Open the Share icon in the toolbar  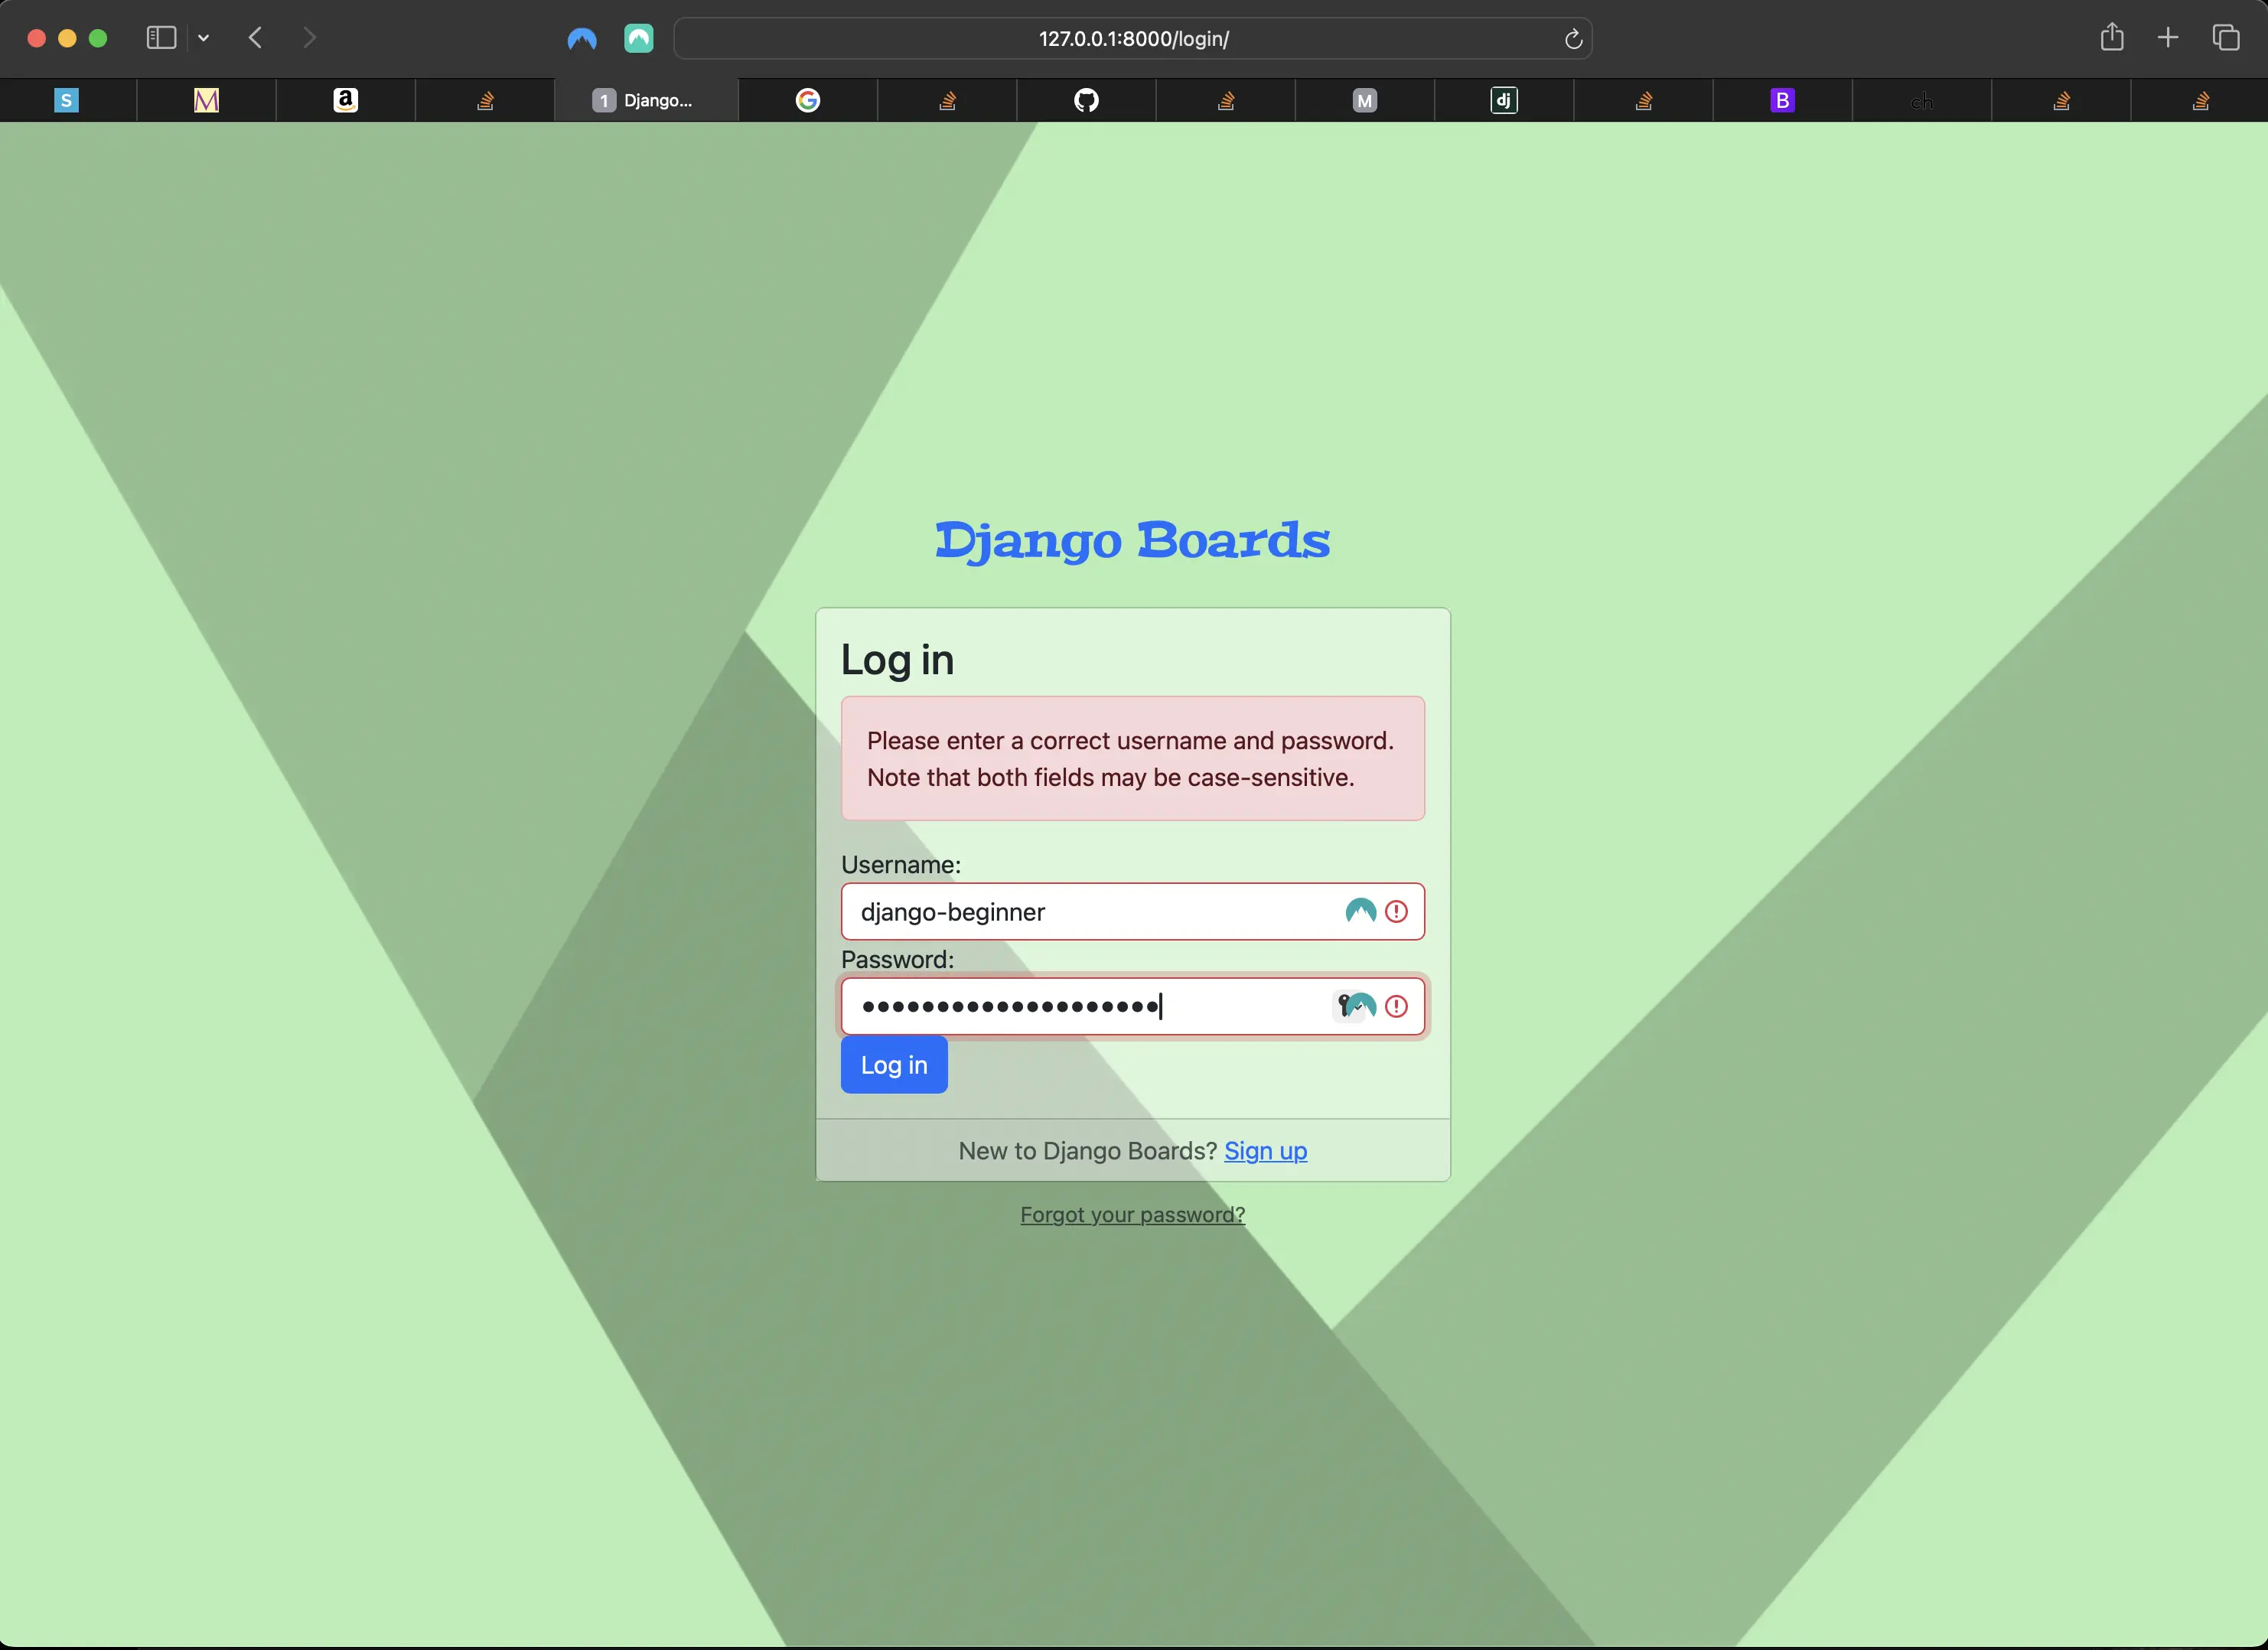(2112, 38)
